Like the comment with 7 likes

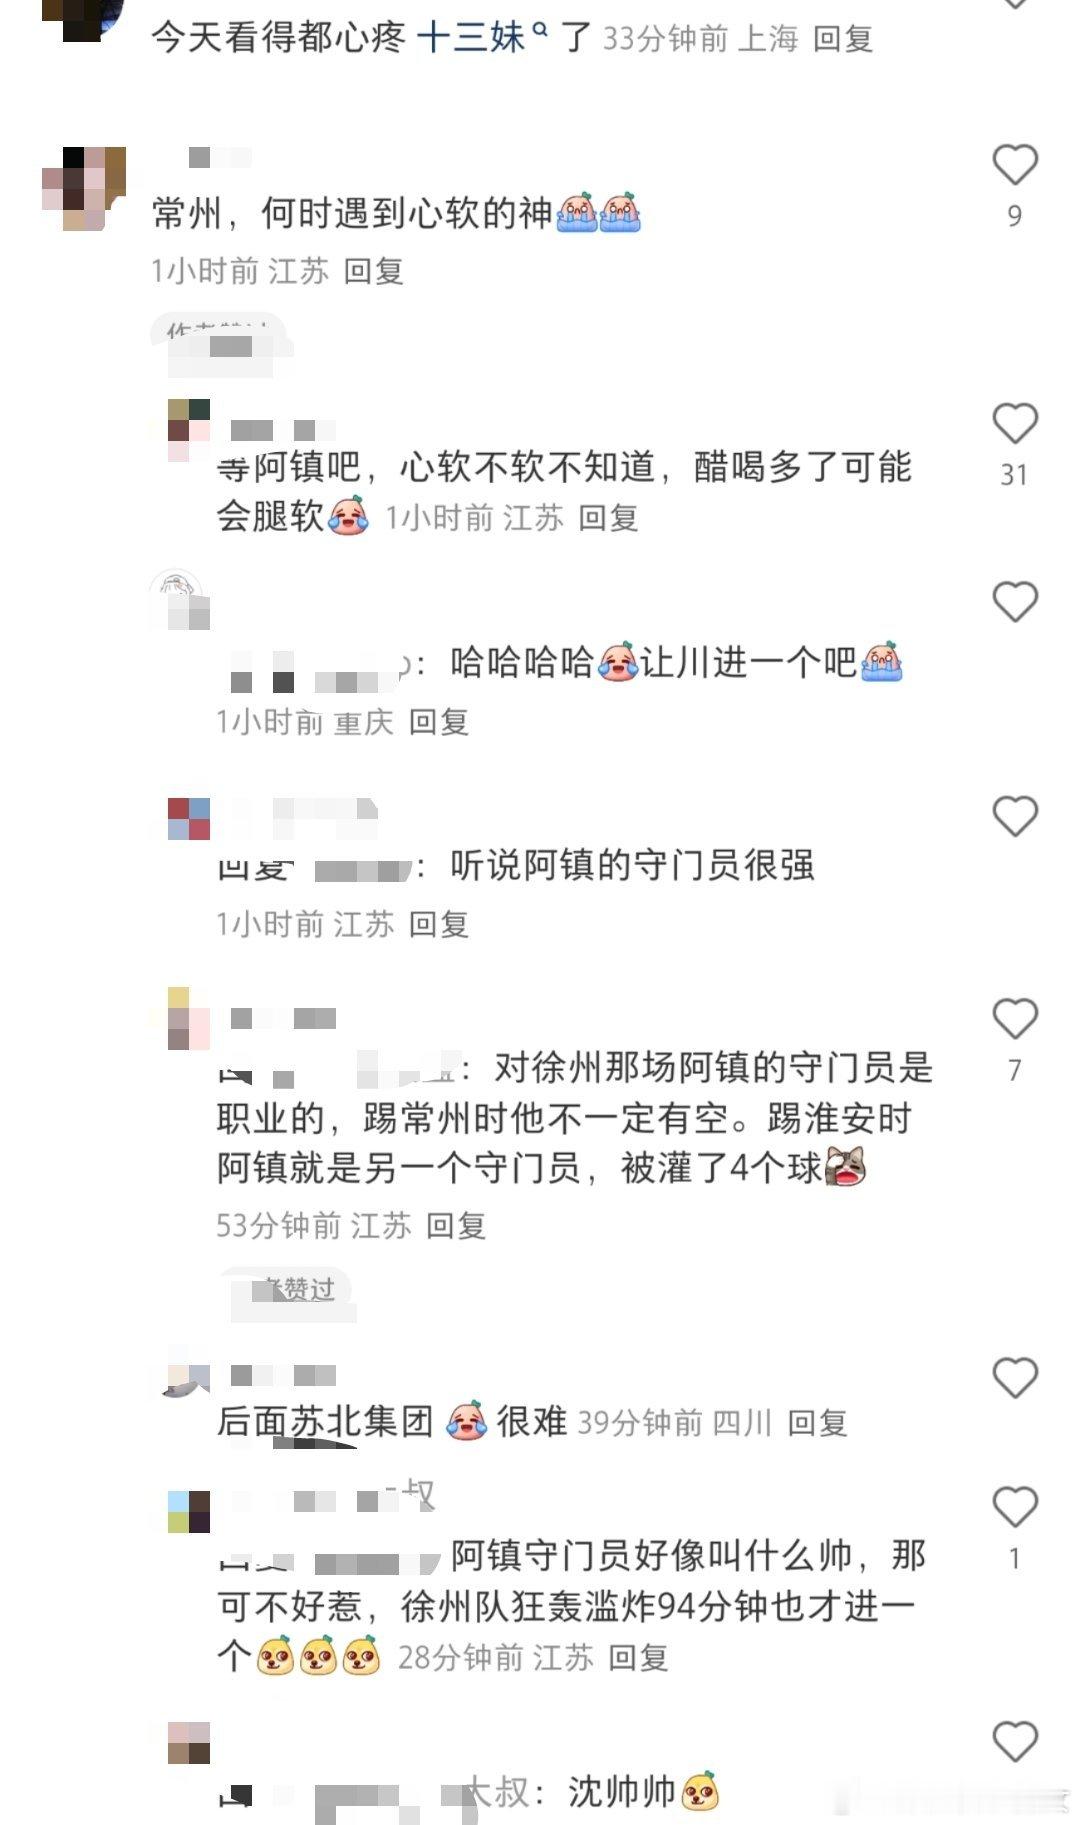[x=1014, y=1019]
